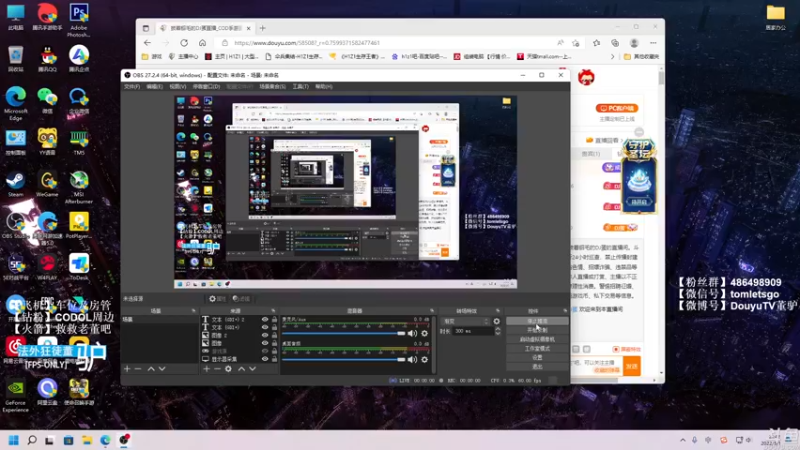The image size is (800, 450).
Task: Open scene transition properties gear
Action: click(x=496, y=321)
